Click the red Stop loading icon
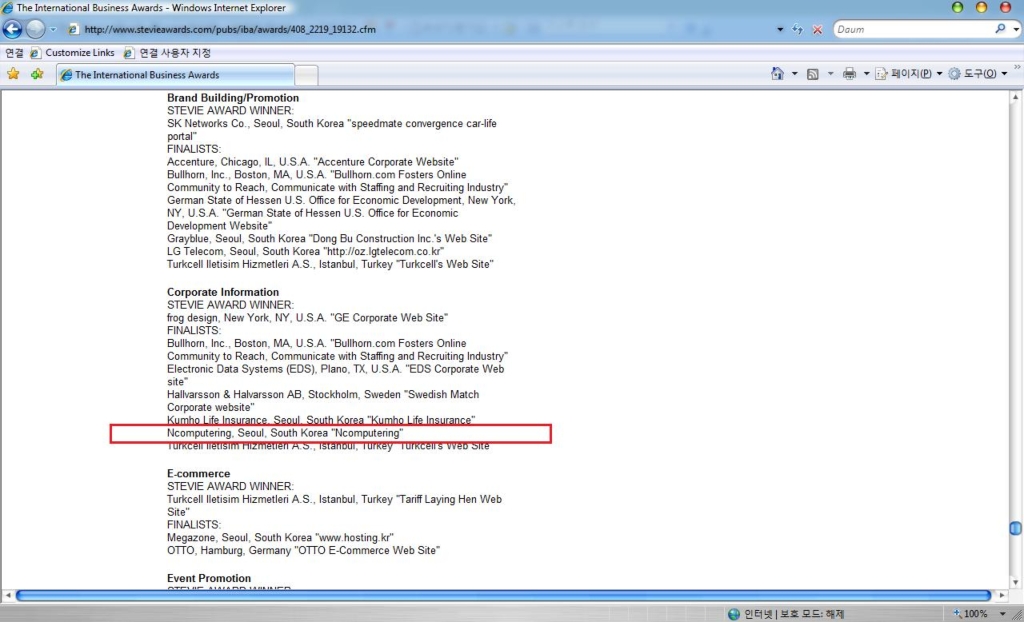 coord(817,29)
